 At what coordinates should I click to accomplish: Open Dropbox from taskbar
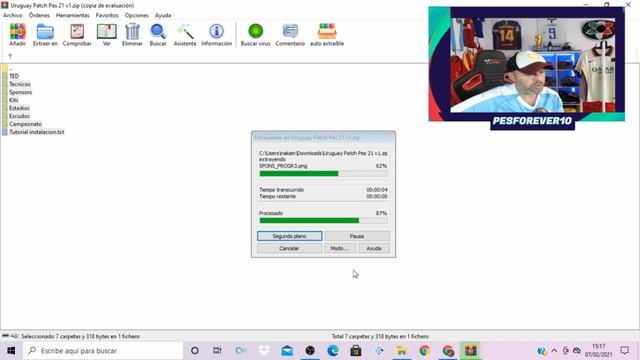(264, 351)
